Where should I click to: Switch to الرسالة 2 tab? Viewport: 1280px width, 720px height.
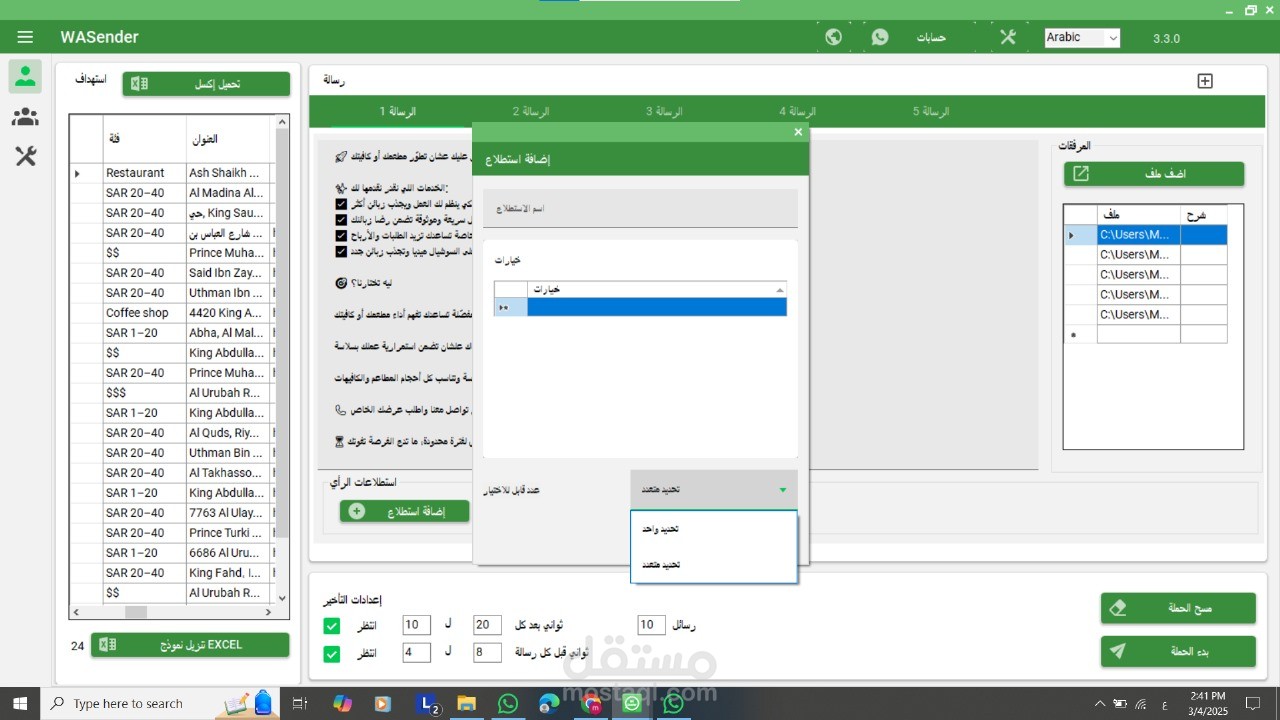531,112
